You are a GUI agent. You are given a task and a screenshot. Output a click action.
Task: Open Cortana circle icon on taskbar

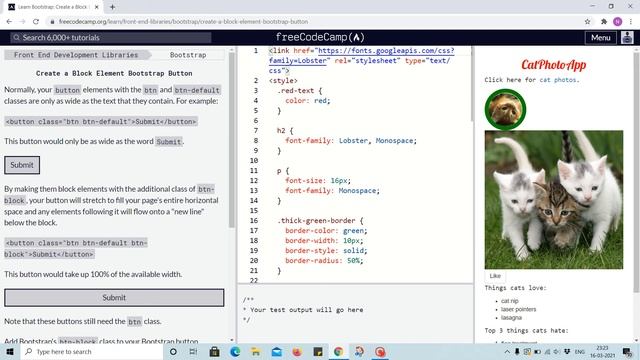coord(173,351)
